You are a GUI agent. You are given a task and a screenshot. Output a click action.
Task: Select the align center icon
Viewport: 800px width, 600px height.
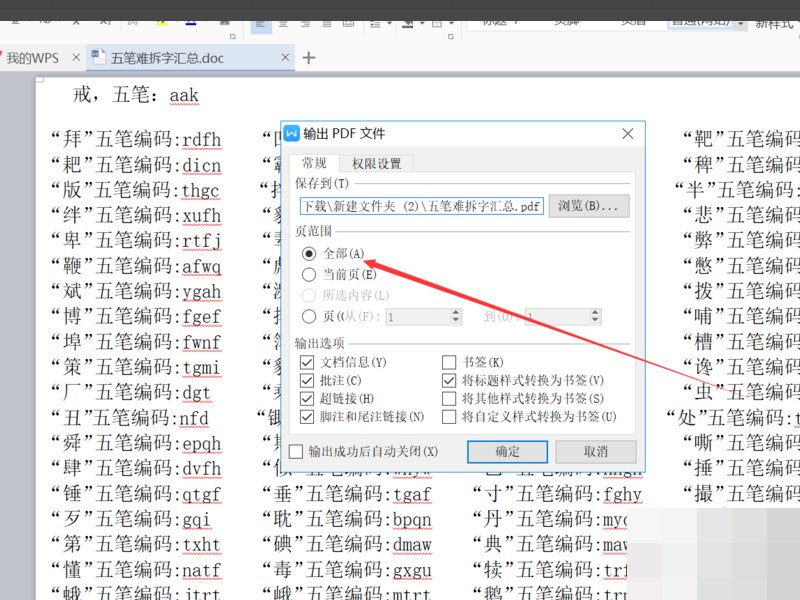click(283, 22)
